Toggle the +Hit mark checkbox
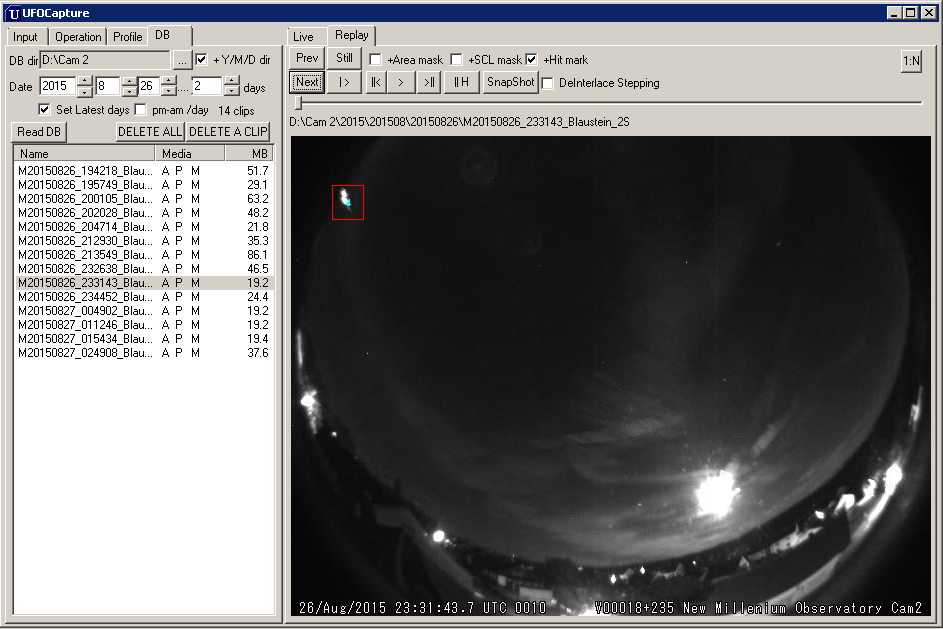Viewport: 943px width, 629px height. point(531,60)
